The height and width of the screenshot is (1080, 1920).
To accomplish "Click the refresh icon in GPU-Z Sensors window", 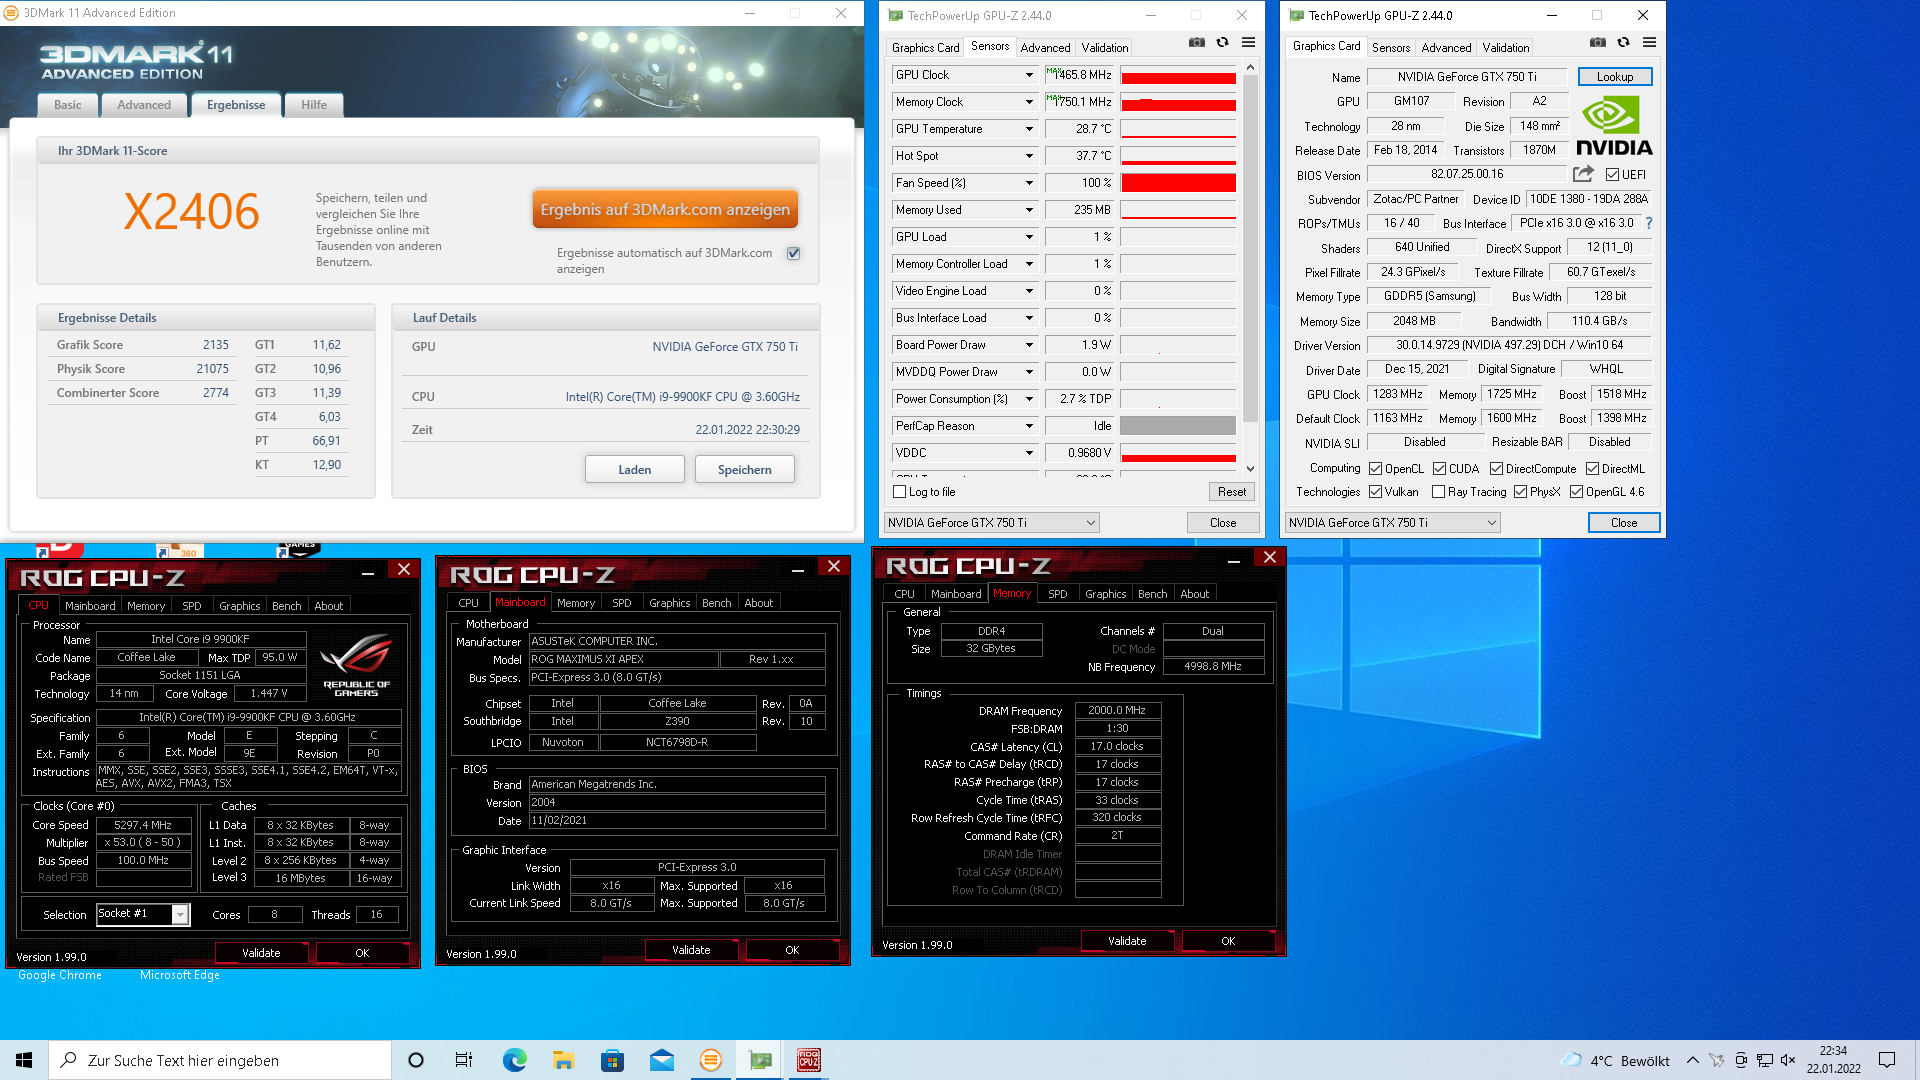I will tap(1222, 43).
